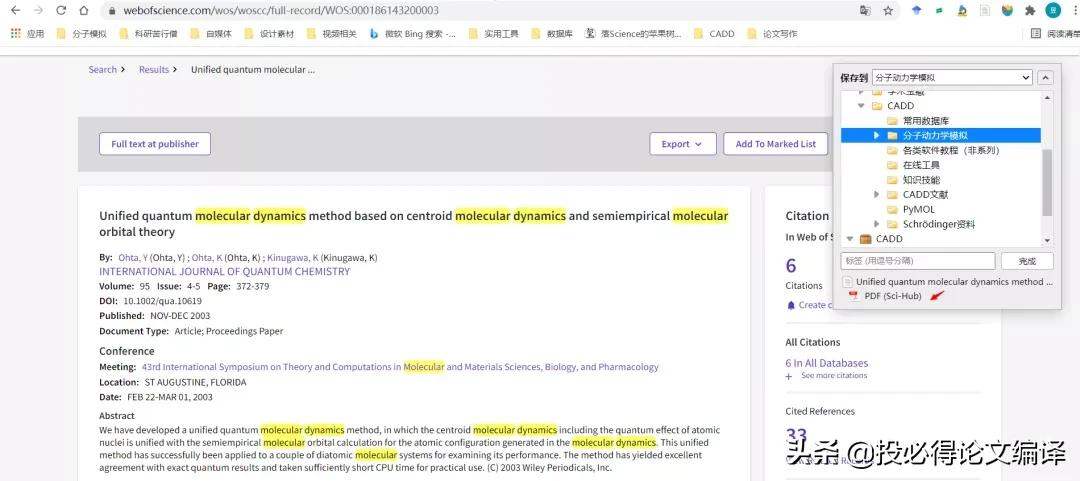Open the 论文写作 bookmark folder
The width and height of the screenshot is (1080, 481).
point(772,34)
